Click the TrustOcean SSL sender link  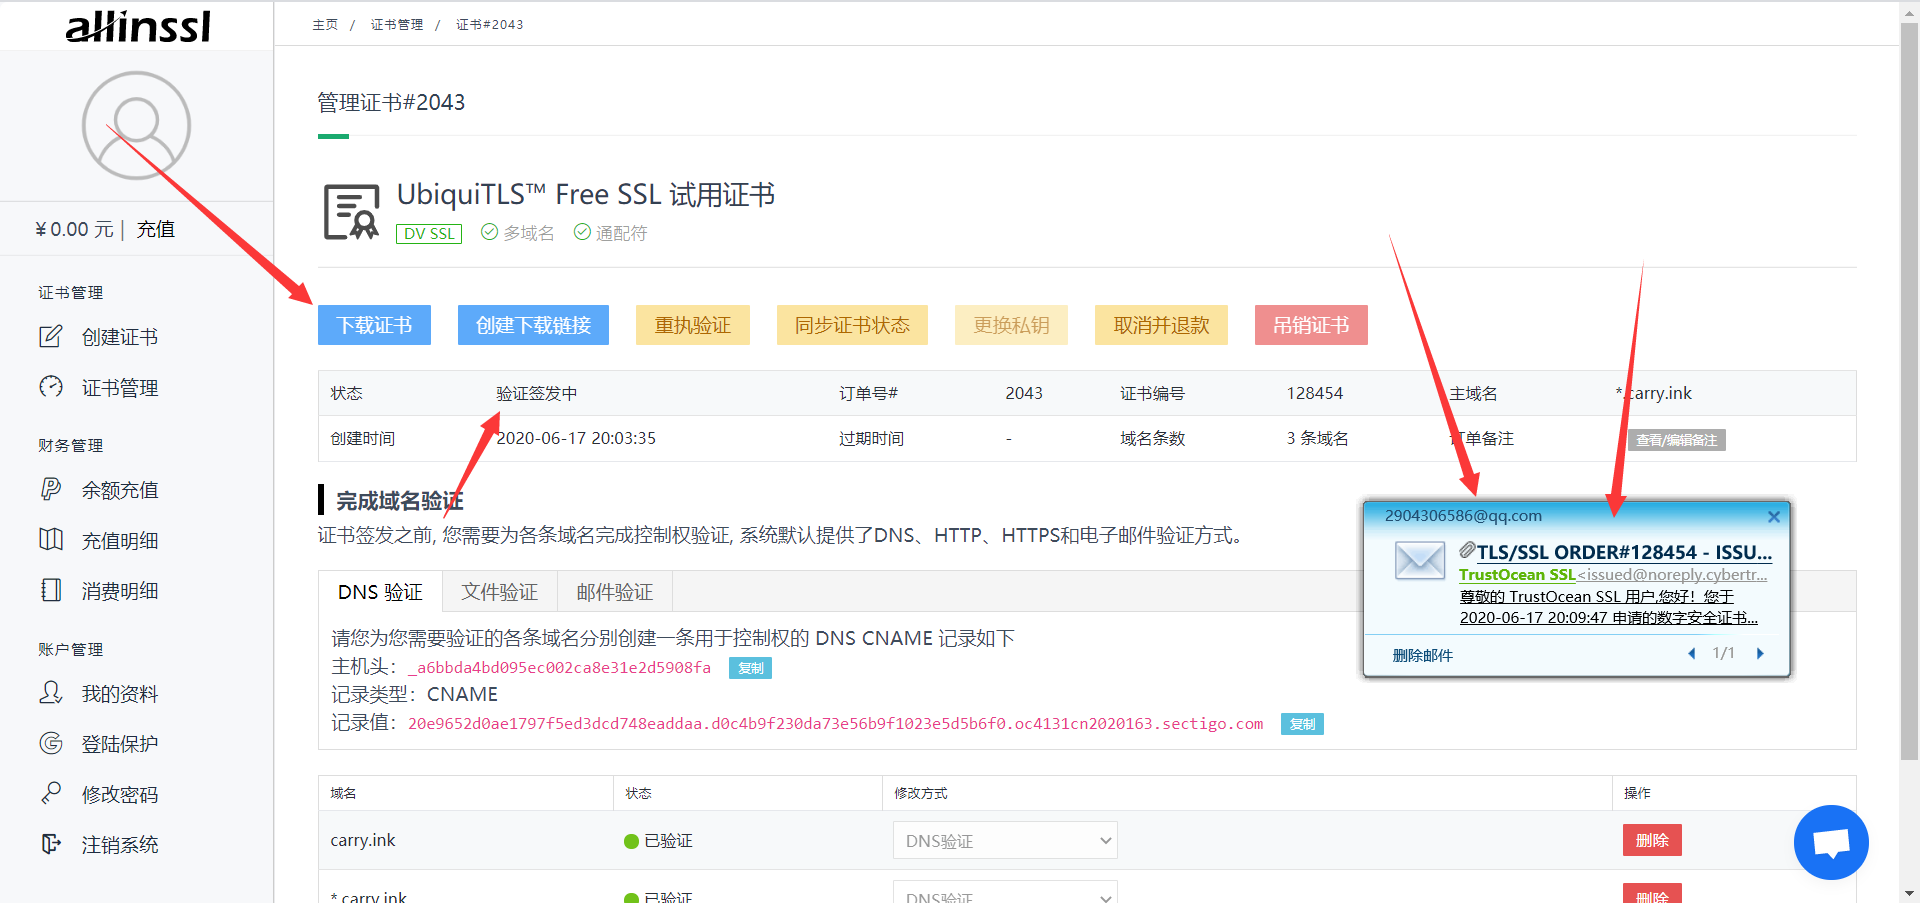[x=1517, y=574]
